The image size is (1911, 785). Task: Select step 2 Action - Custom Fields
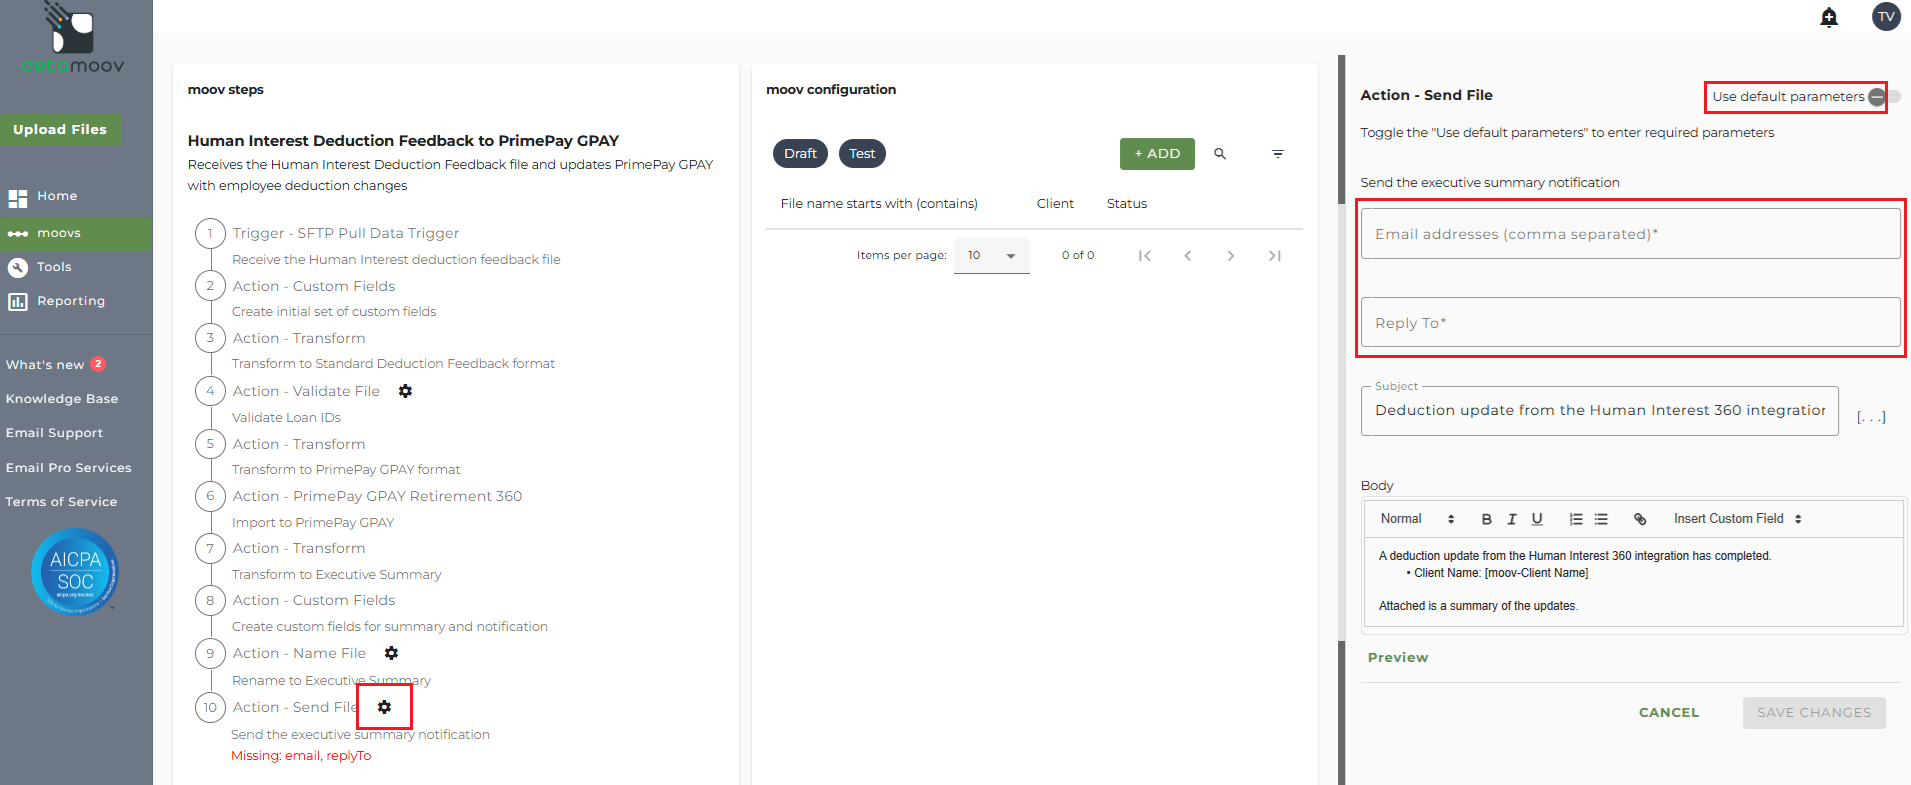[314, 287]
